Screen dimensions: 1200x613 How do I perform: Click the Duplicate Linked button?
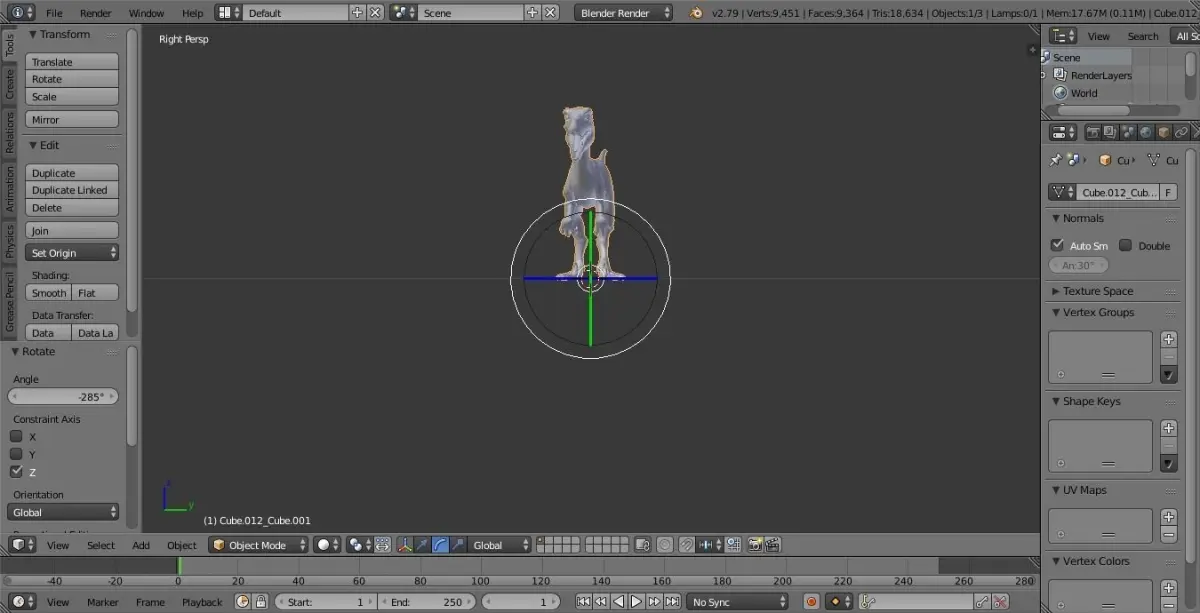tap(72, 190)
